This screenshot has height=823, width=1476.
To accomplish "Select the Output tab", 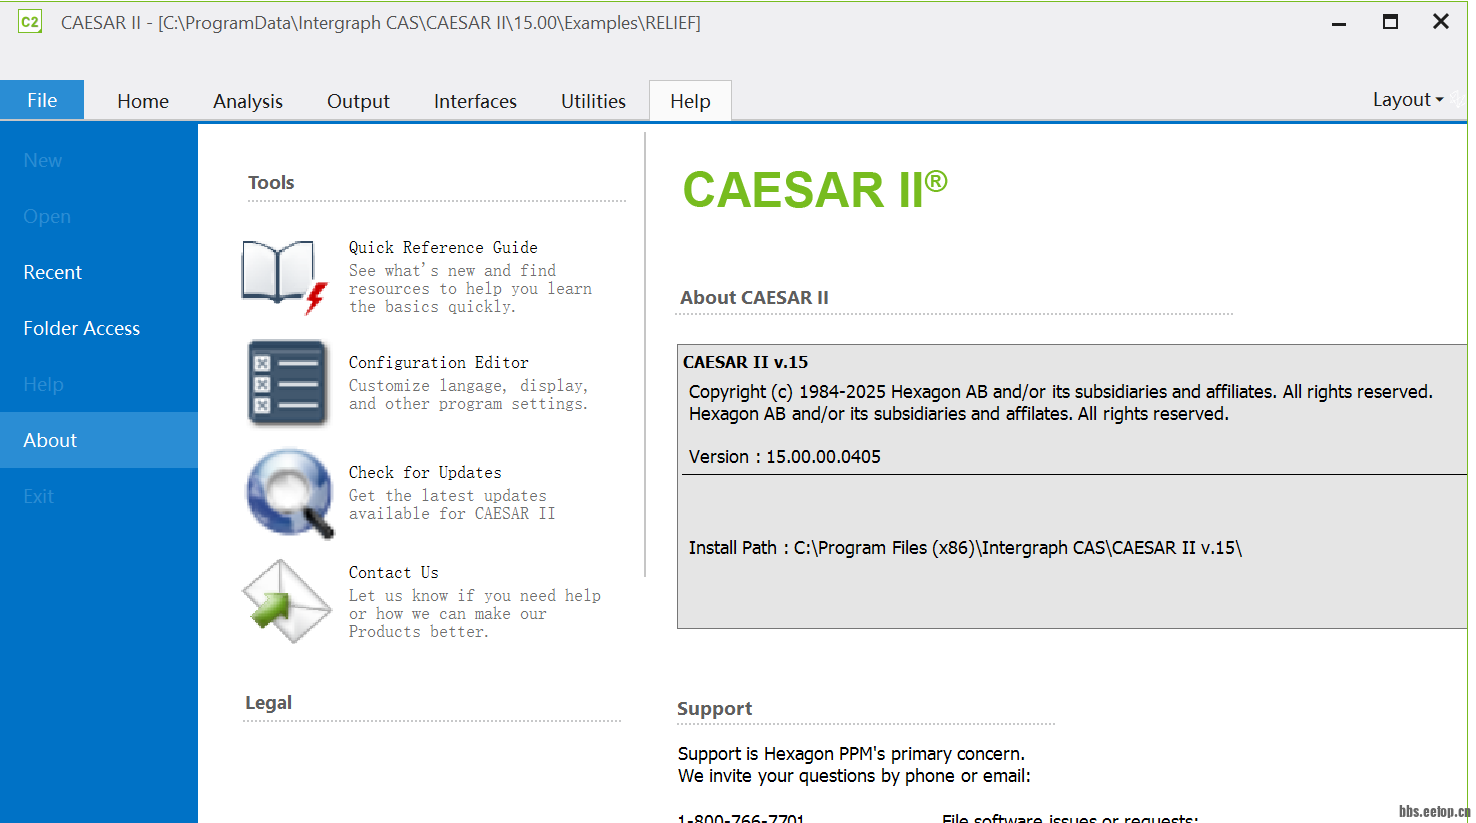I will [358, 101].
